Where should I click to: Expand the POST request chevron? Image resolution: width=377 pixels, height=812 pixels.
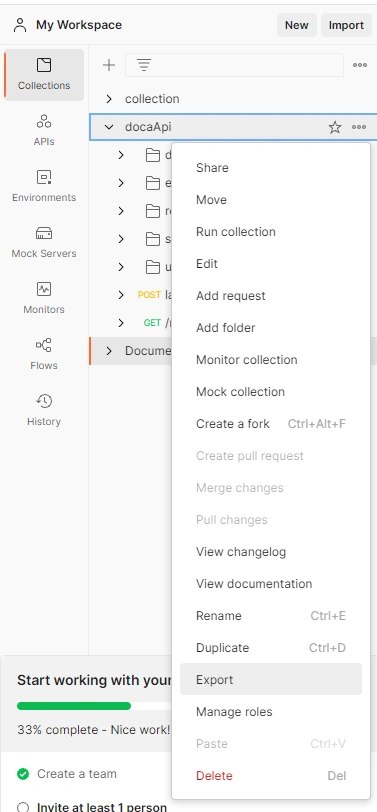121,295
